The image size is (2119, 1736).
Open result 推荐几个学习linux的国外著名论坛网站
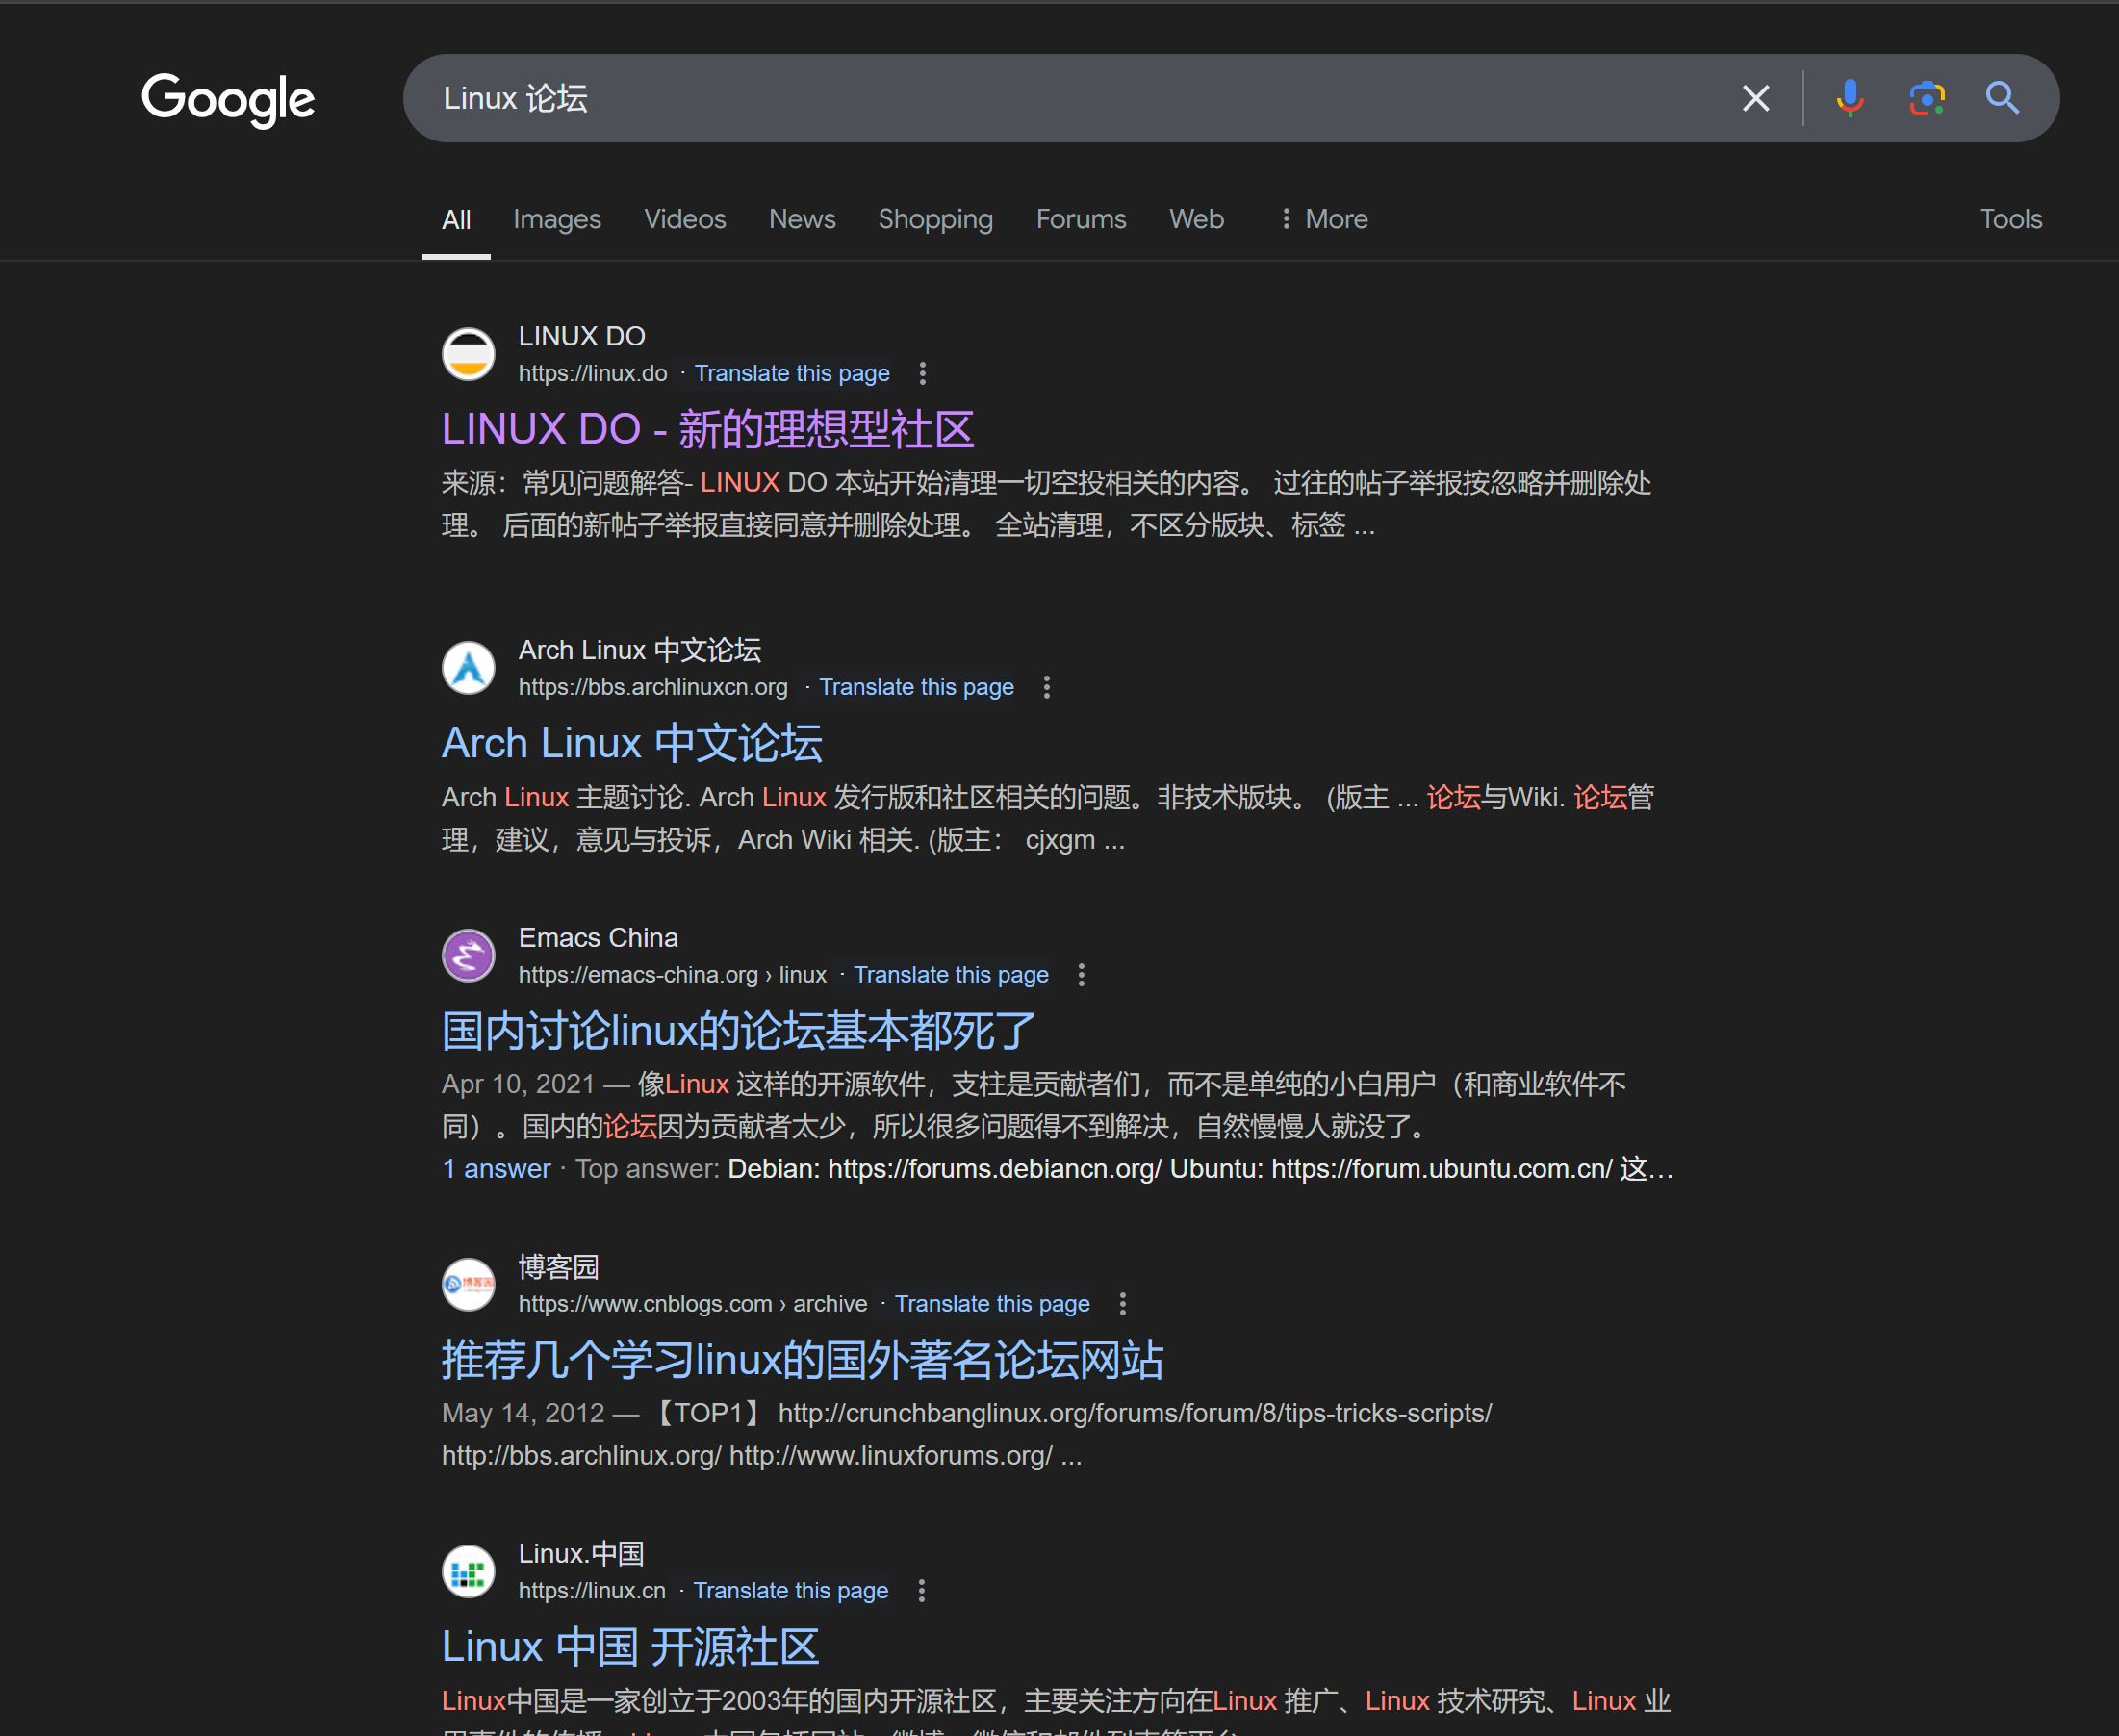(802, 1360)
